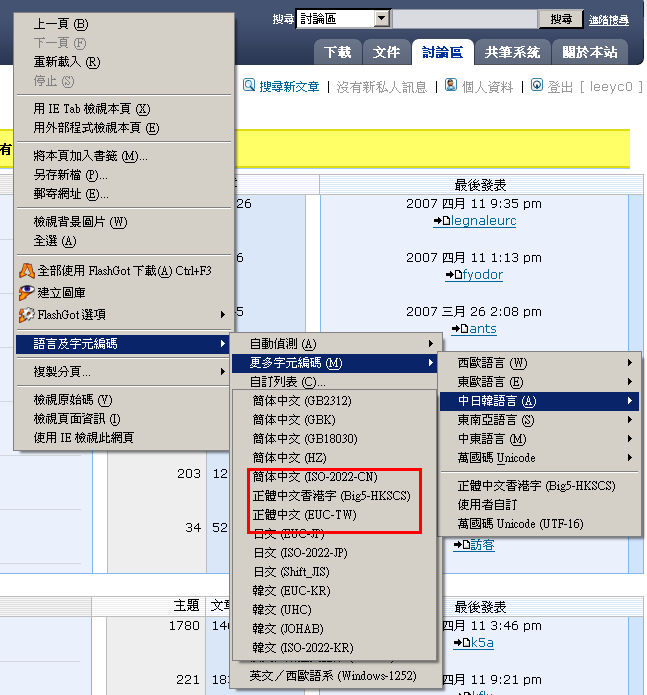Image resolution: width=647 pixels, height=695 pixels.
Task: Choose 用 IE Tab 檢視本頁
Action: [124, 109]
